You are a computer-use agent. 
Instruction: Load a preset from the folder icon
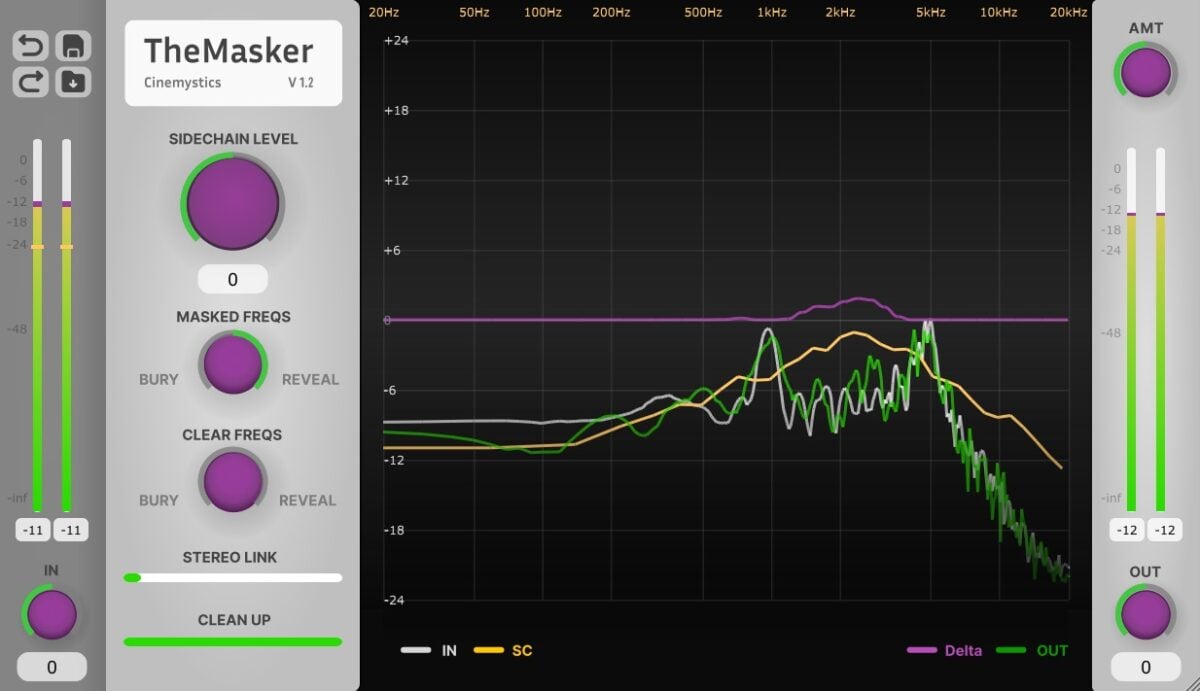point(71,82)
